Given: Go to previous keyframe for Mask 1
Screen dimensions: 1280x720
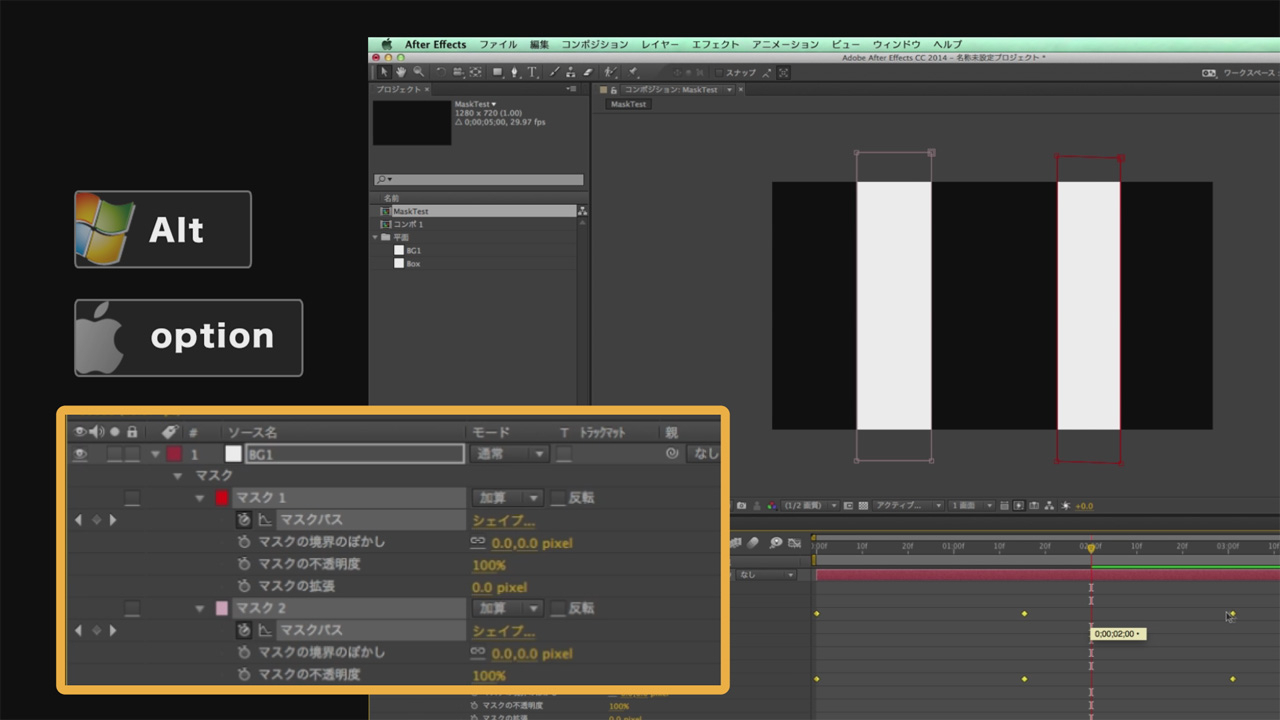Looking at the screenshot, I should 79,520.
